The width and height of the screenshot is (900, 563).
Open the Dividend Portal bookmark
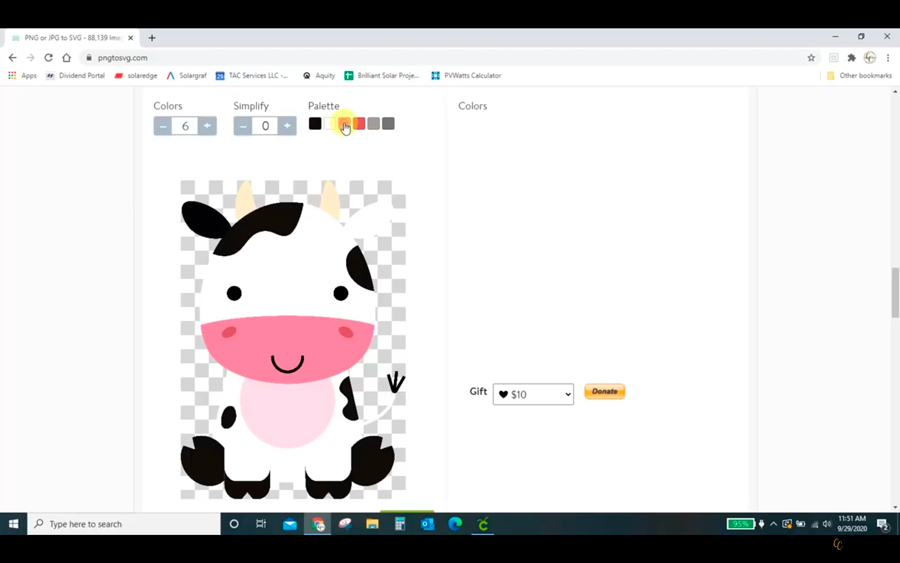click(75, 75)
